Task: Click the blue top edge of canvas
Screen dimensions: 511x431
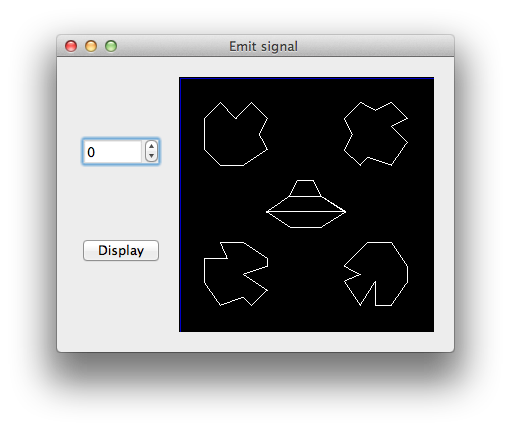Action: pyautogui.click(x=306, y=78)
